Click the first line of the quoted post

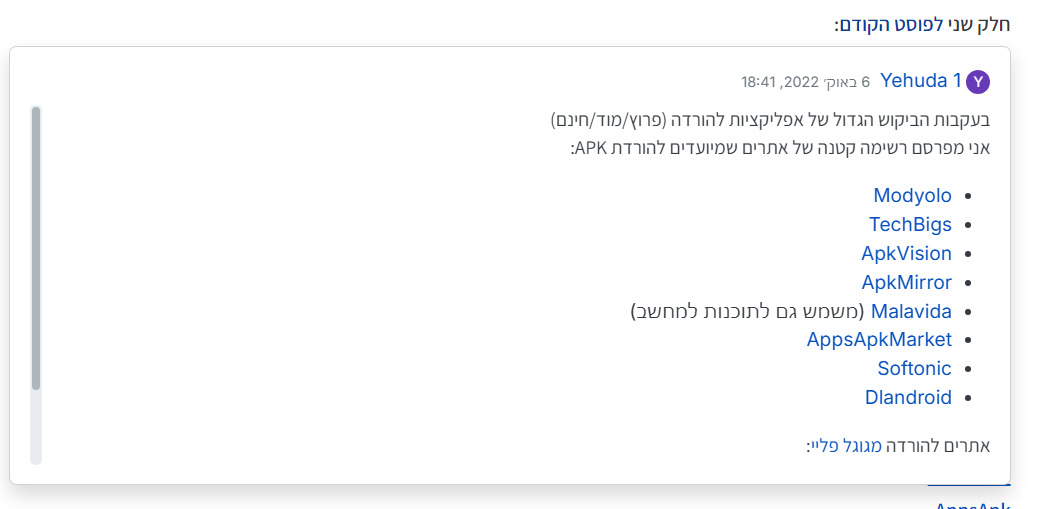click(770, 121)
